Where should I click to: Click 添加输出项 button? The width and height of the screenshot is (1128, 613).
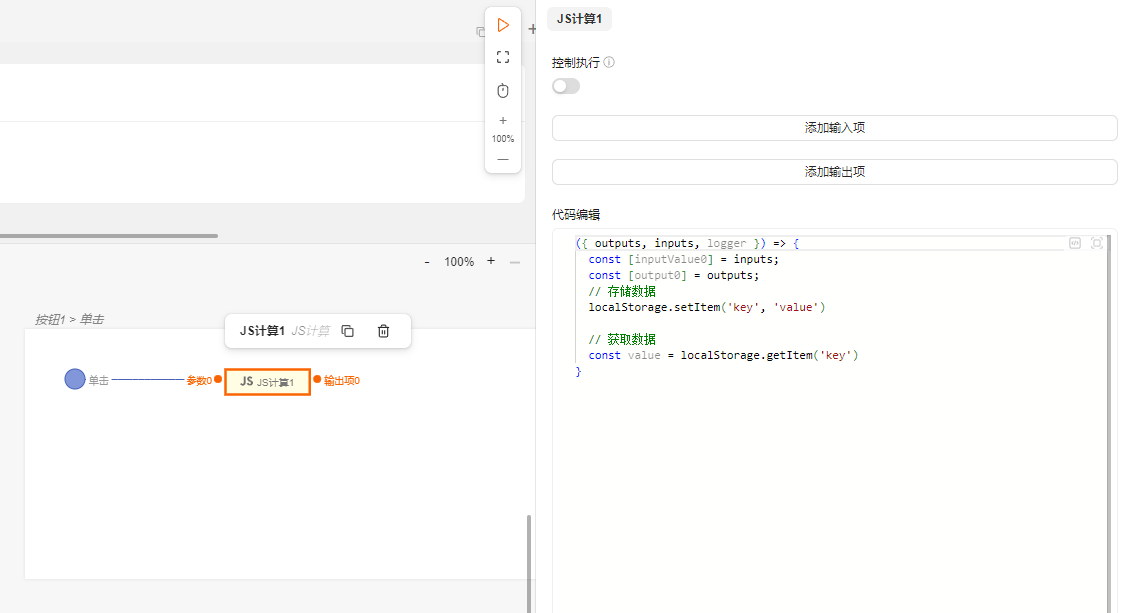[834, 172]
